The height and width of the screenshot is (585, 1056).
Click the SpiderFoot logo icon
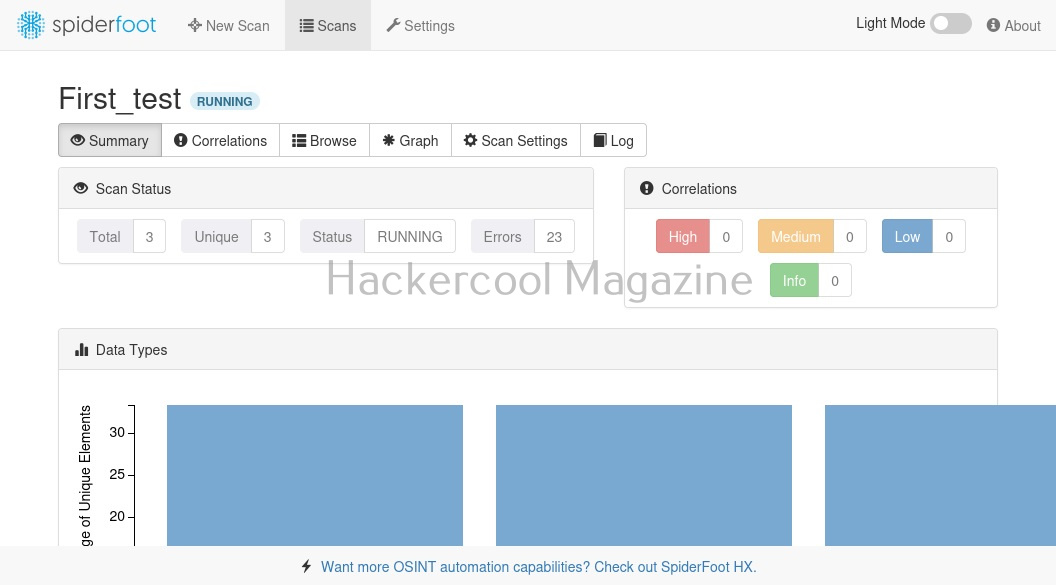[30, 25]
